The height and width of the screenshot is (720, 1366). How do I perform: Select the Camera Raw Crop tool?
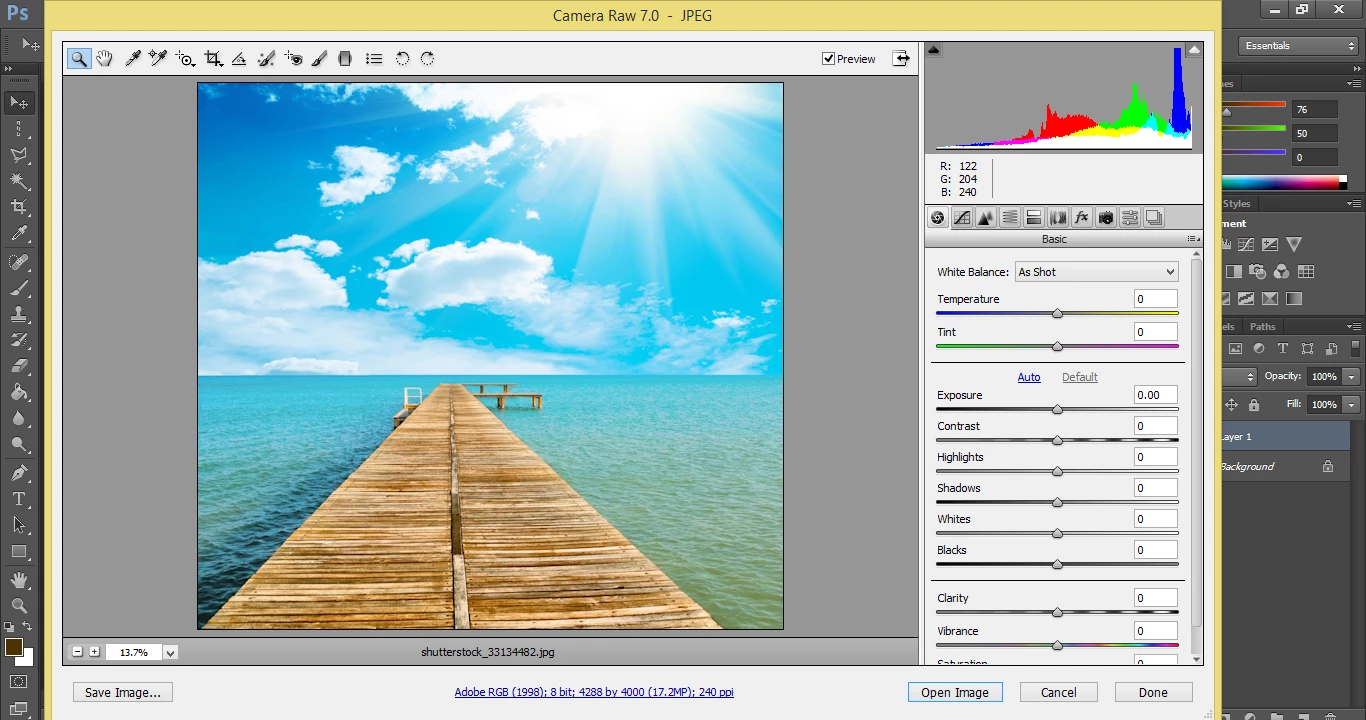pos(213,59)
